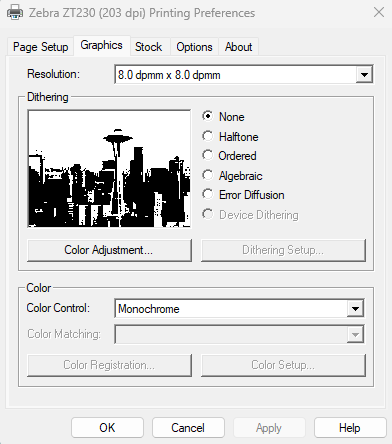Screen dimensions: 392x444
Task: Select Ordered dithering
Action: pos(229,156)
